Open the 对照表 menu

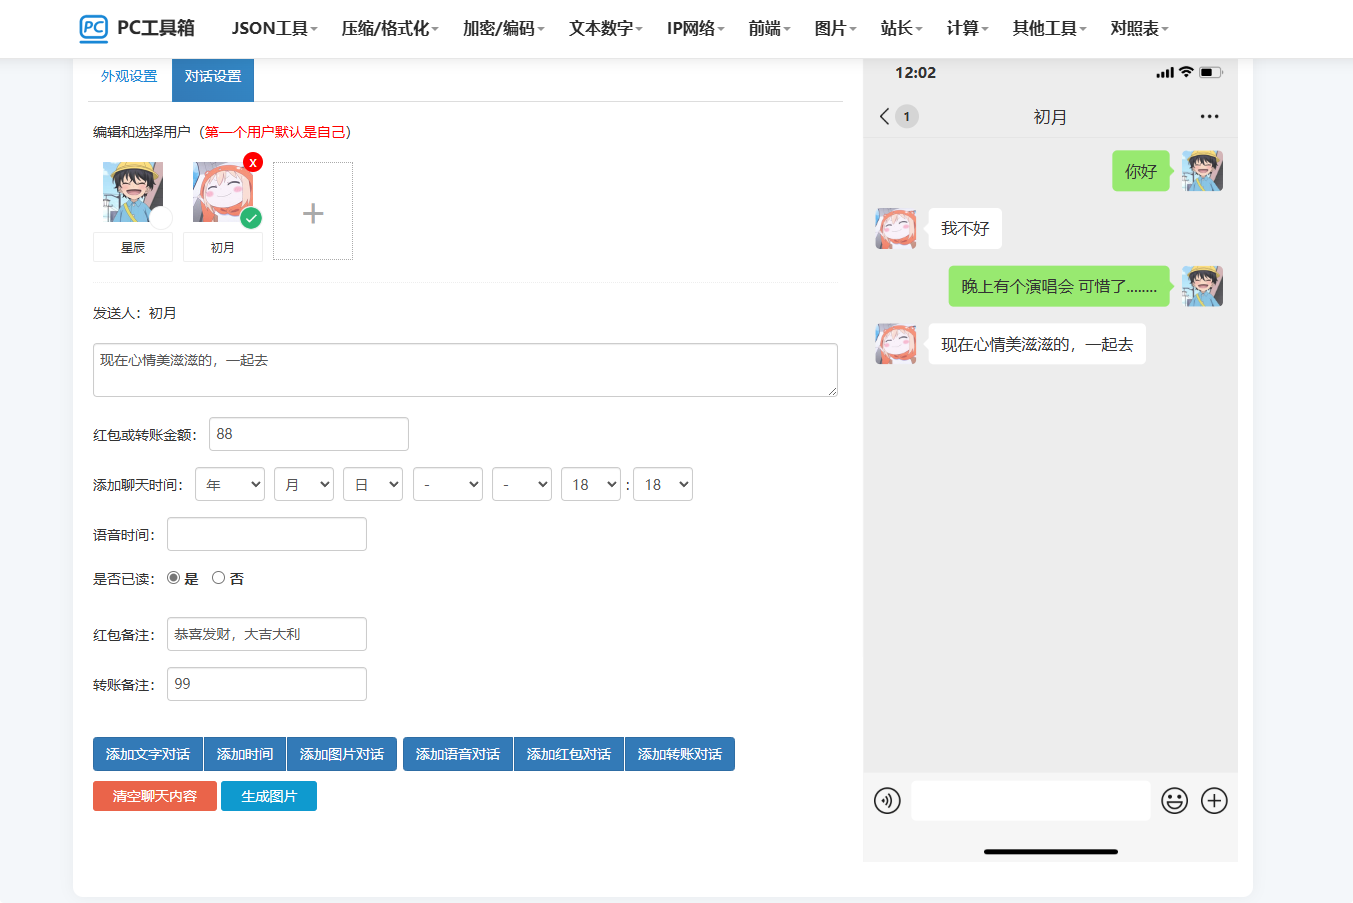tap(1139, 28)
